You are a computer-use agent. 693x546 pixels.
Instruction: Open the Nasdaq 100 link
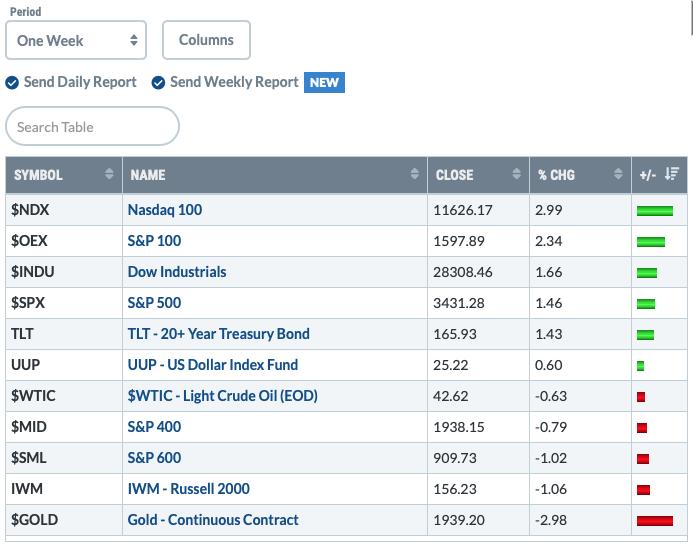point(165,210)
